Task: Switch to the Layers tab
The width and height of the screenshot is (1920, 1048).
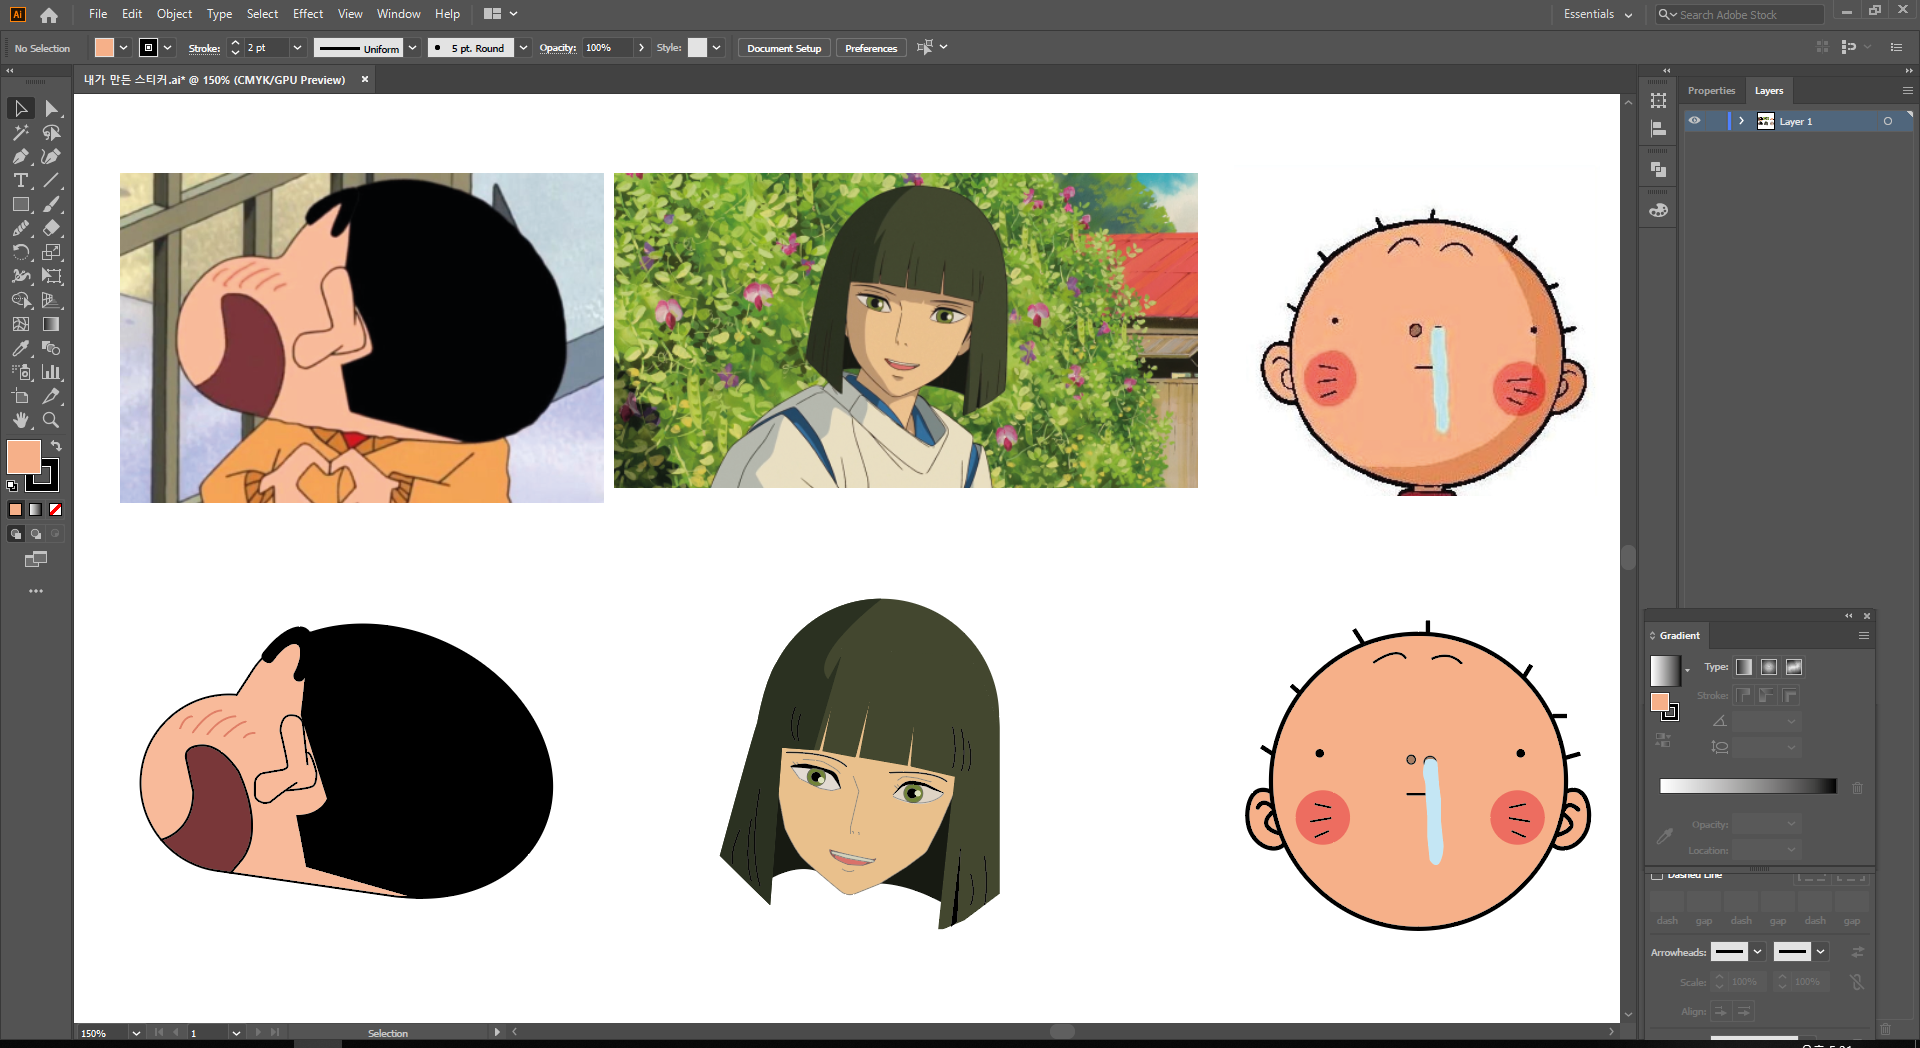Action: point(1769,91)
